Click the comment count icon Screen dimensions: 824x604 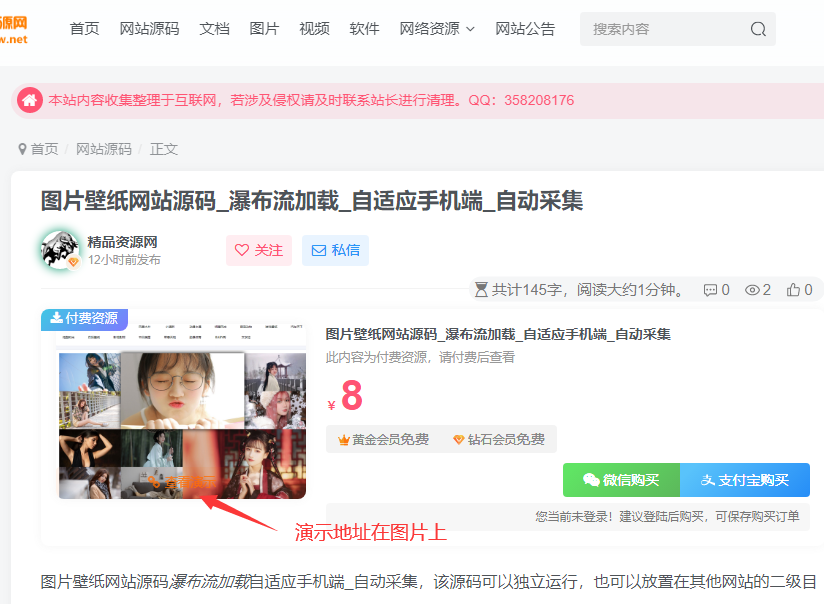point(710,290)
